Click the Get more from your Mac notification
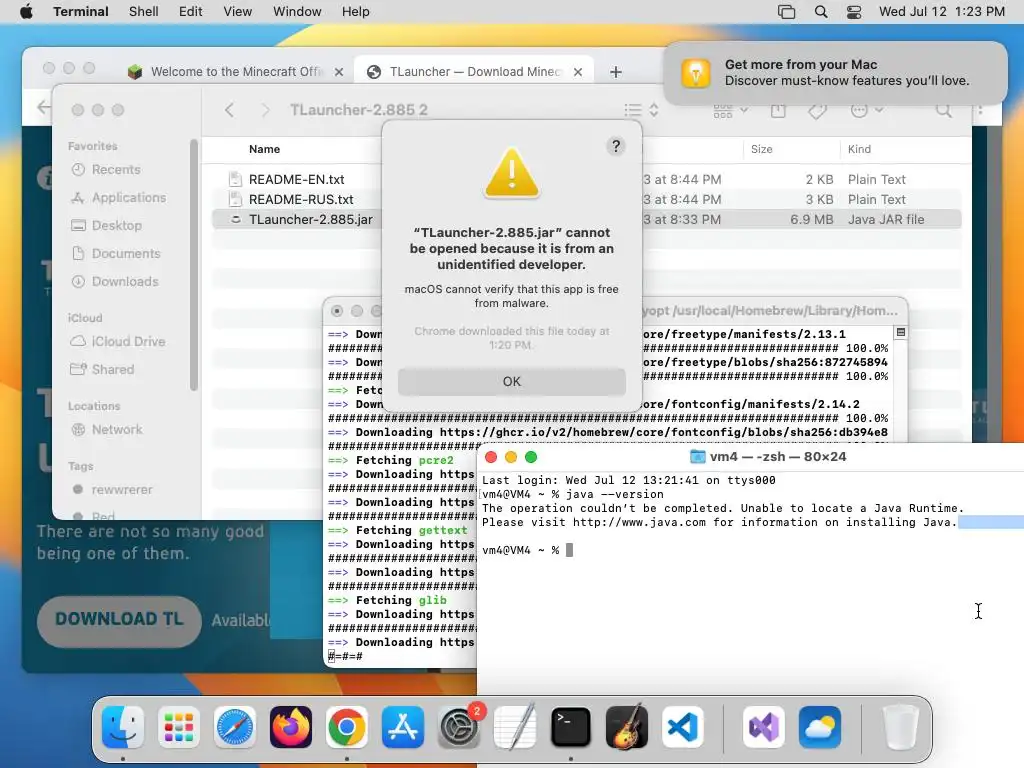1024x768 pixels. point(835,72)
